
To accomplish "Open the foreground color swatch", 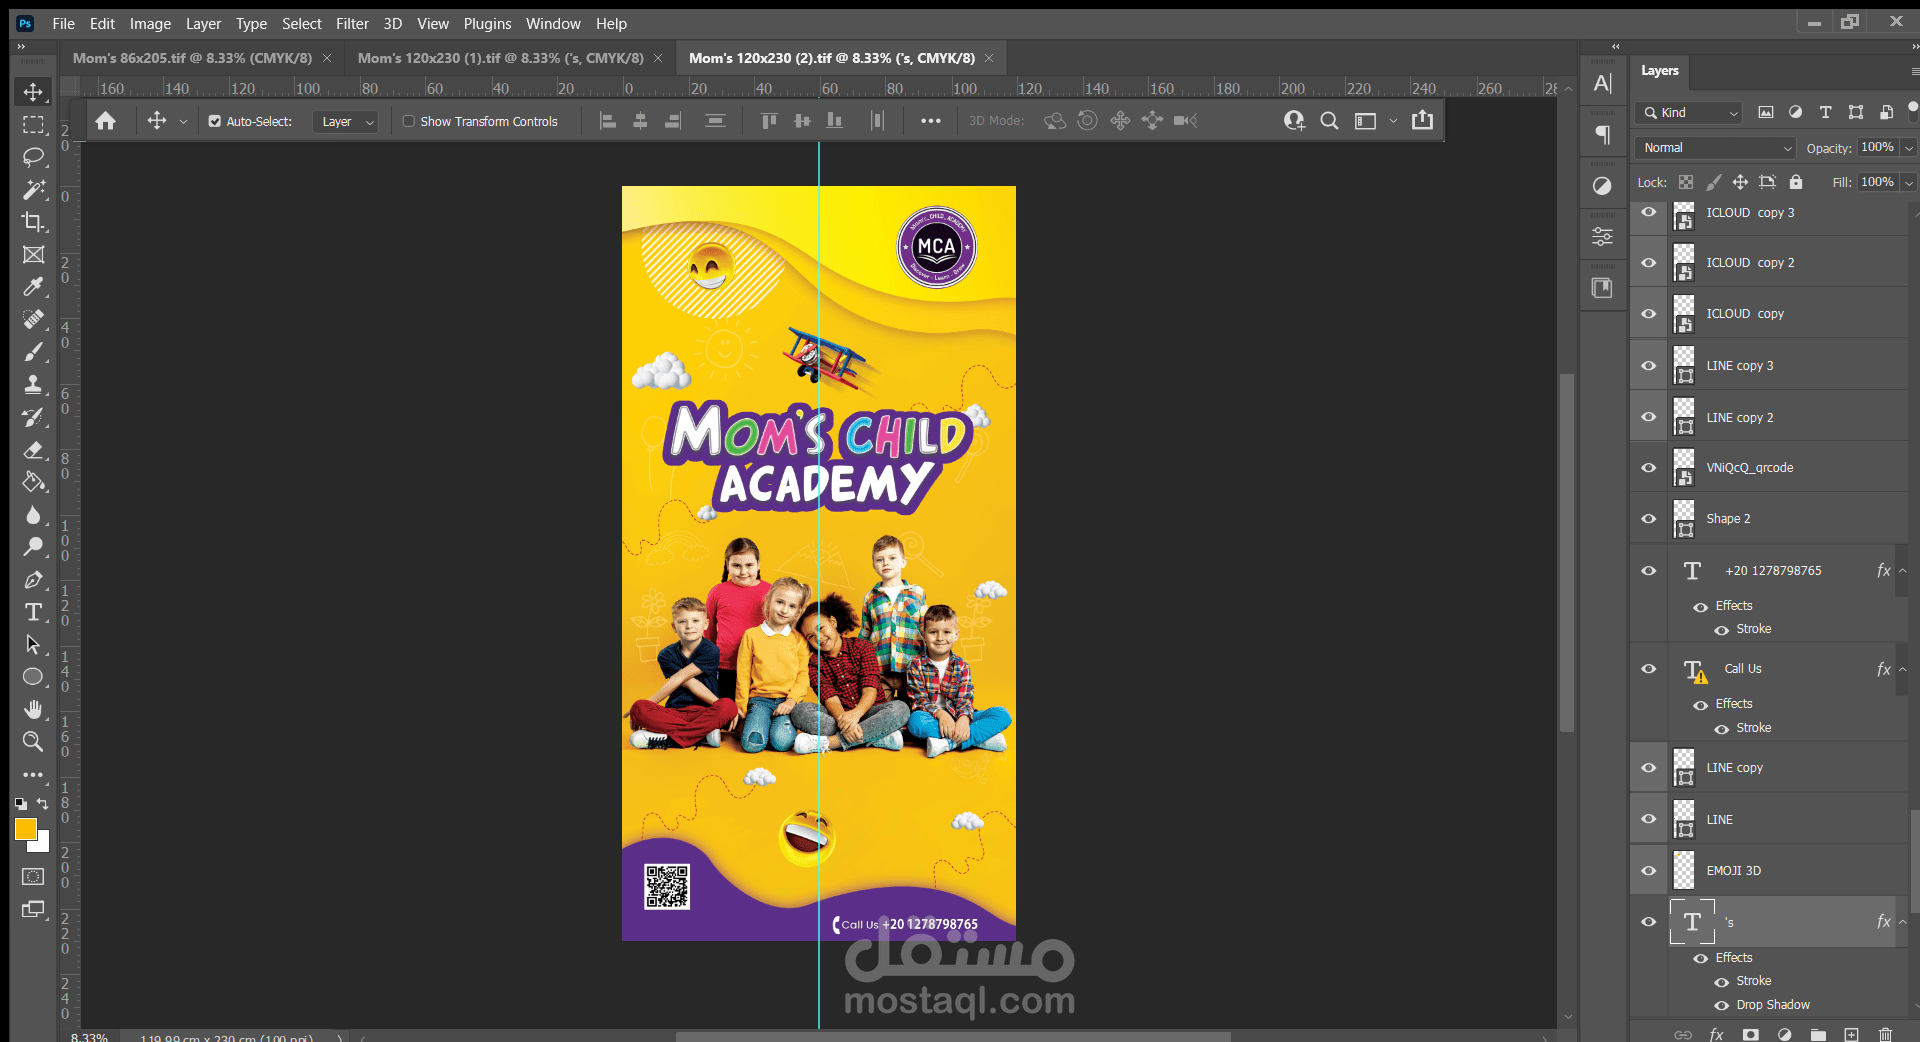I will [x=25, y=829].
